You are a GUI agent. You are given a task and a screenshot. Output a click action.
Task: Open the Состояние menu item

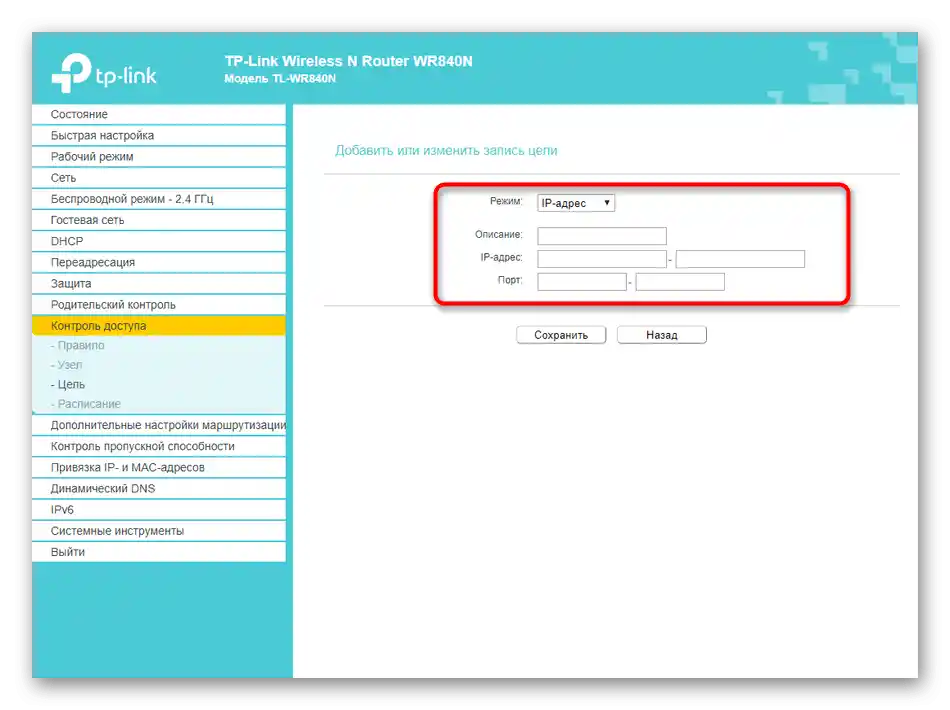(x=159, y=114)
